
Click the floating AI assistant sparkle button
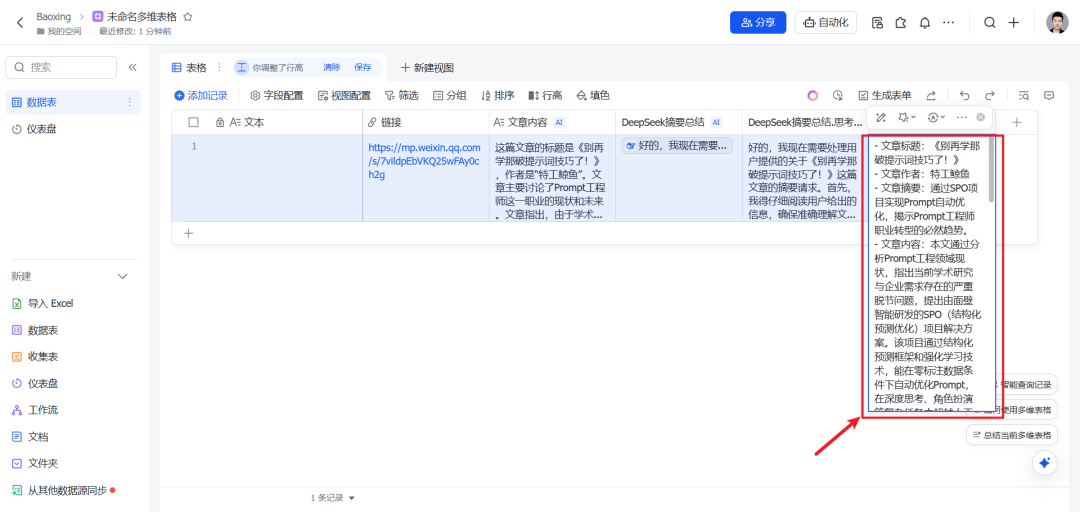coord(1044,463)
